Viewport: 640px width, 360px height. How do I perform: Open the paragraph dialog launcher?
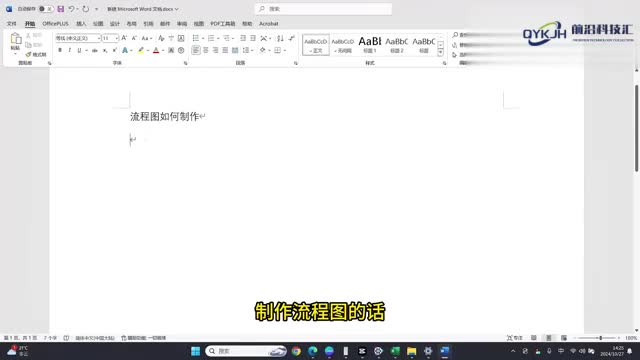tap(296, 63)
